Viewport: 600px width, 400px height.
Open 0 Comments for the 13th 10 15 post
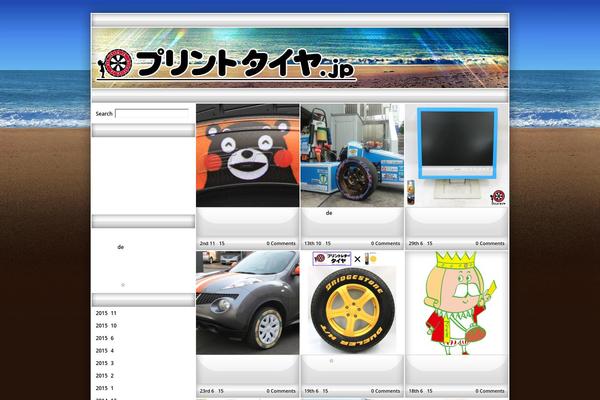[385, 243]
